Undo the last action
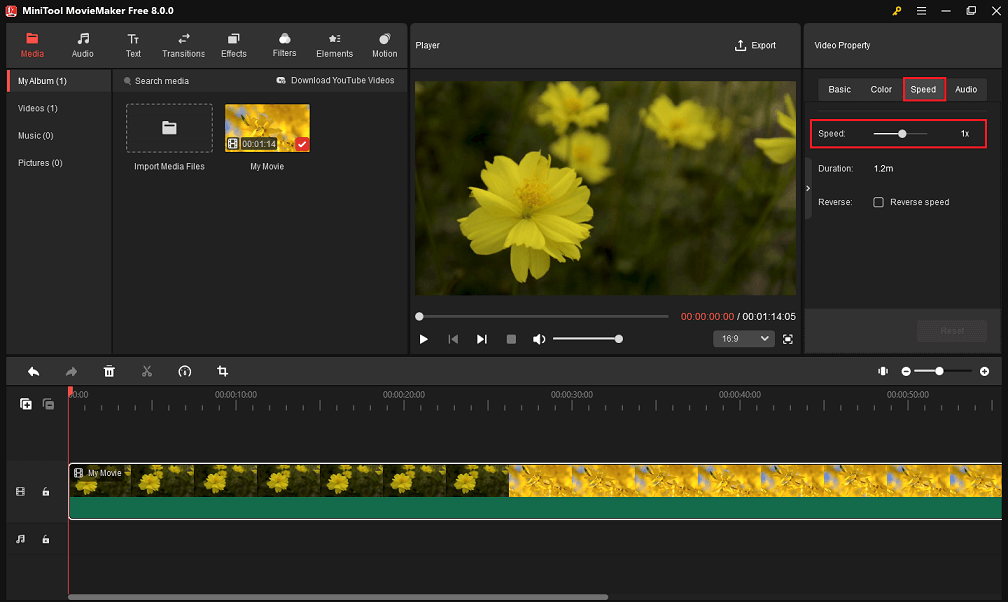1008x602 pixels. [33, 372]
